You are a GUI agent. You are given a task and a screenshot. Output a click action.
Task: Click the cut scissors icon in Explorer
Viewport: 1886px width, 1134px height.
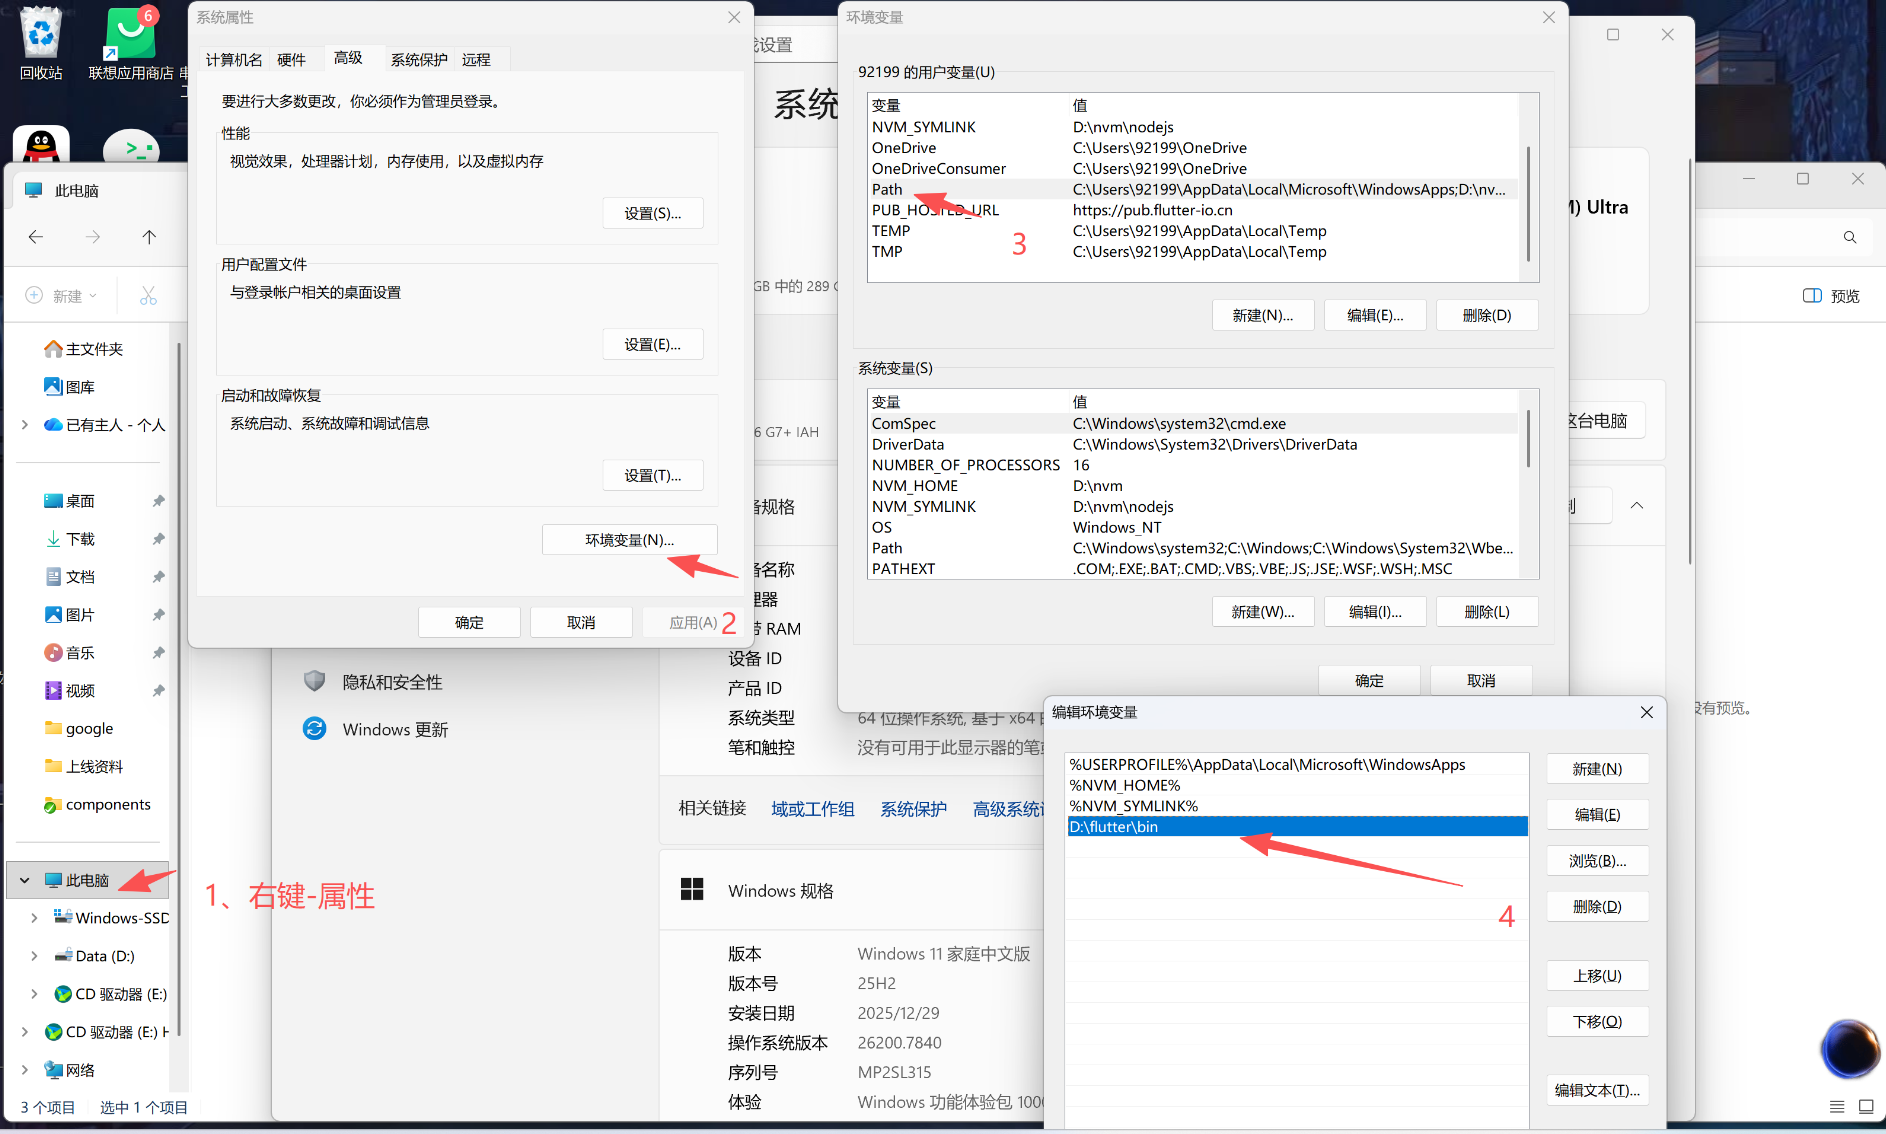coord(148,296)
